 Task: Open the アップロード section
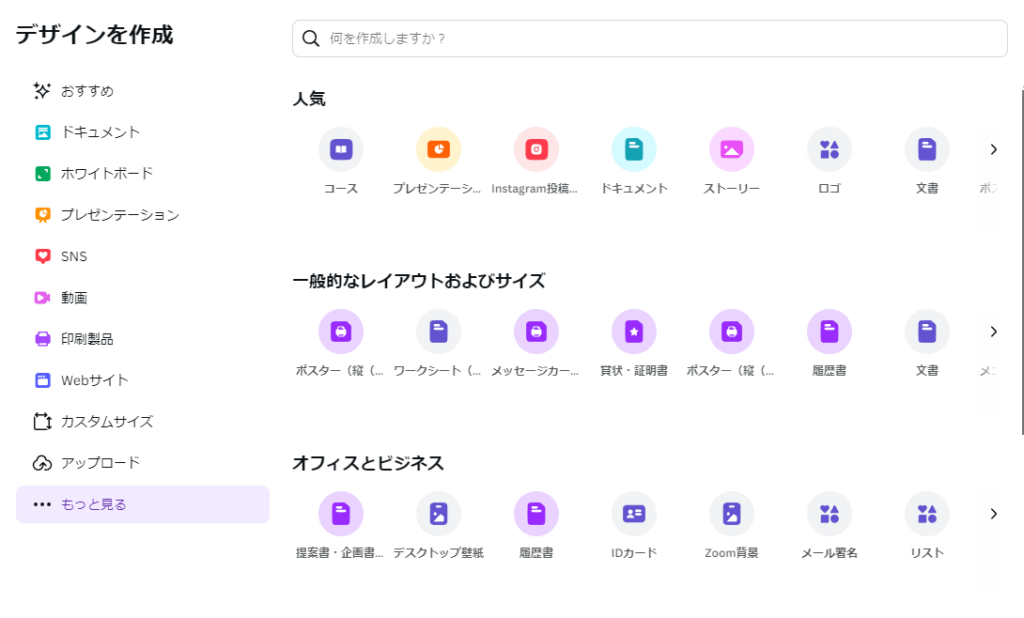(x=102, y=462)
